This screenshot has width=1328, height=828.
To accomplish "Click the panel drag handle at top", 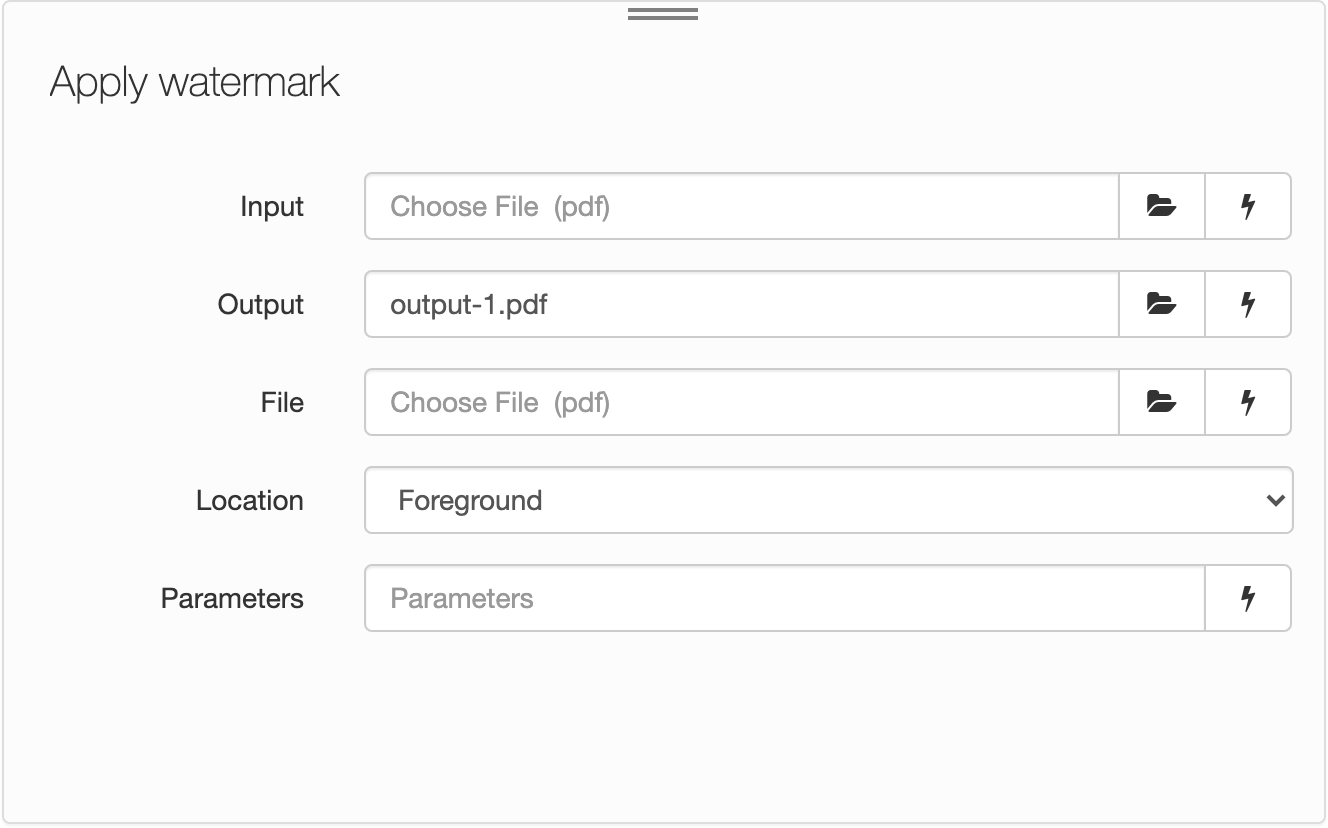I will tap(662, 12).
